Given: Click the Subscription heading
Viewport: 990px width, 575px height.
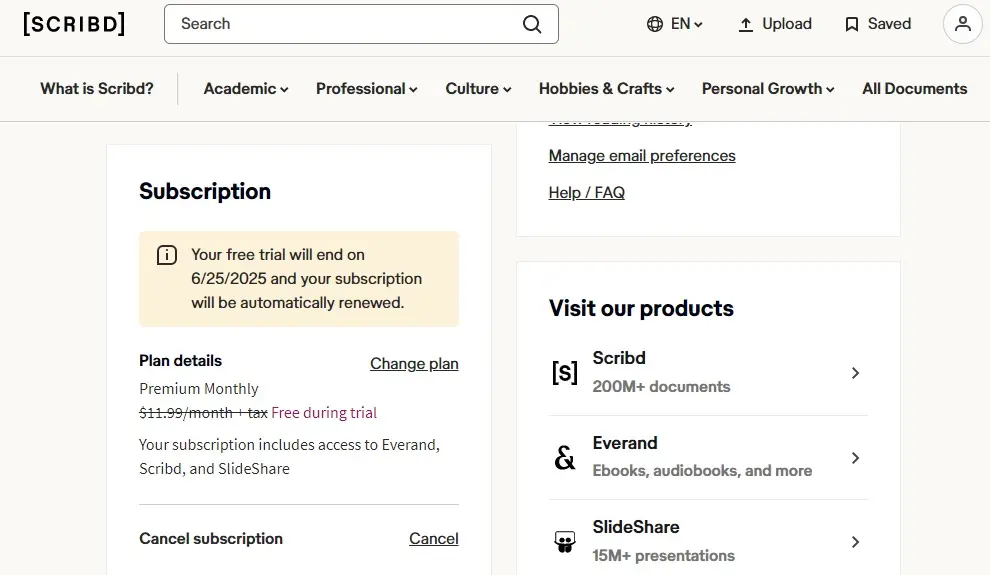Looking at the screenshot, I should pos(205,191).
